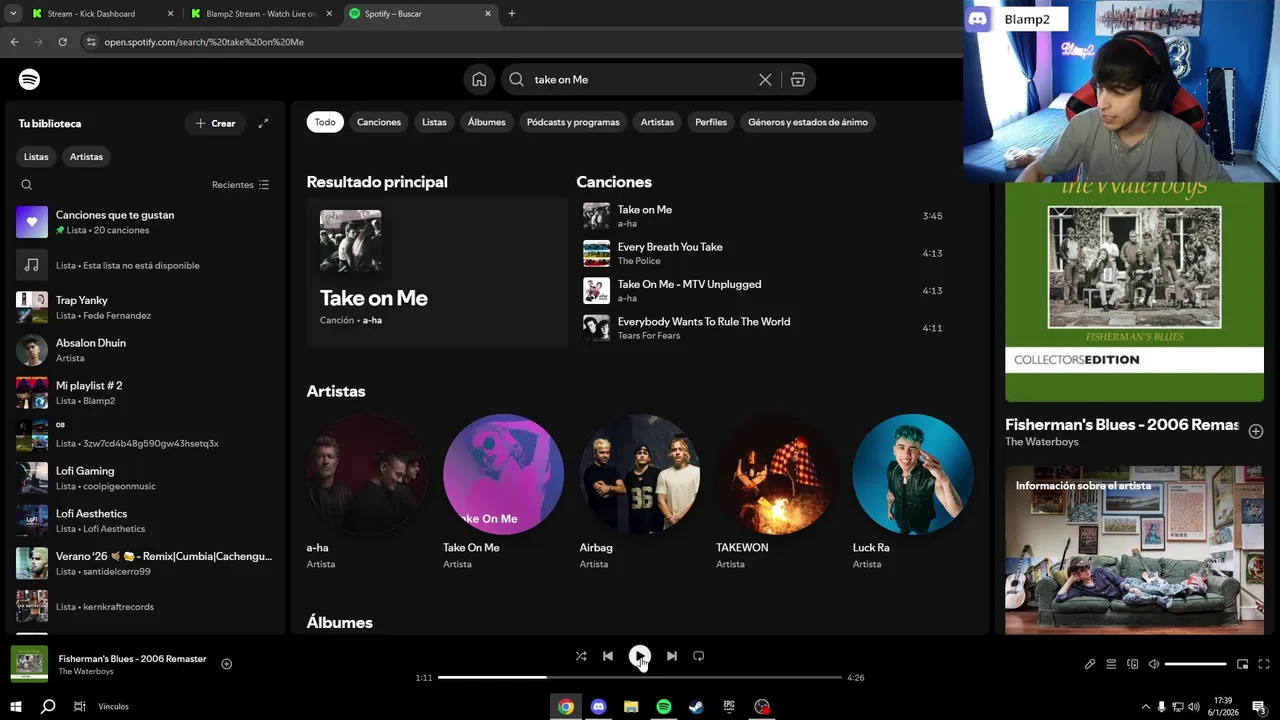The image size is (1280, 720).
Task: Select the Álbumes filter chip
Action: pyautogui.click(x=487, y=122)
